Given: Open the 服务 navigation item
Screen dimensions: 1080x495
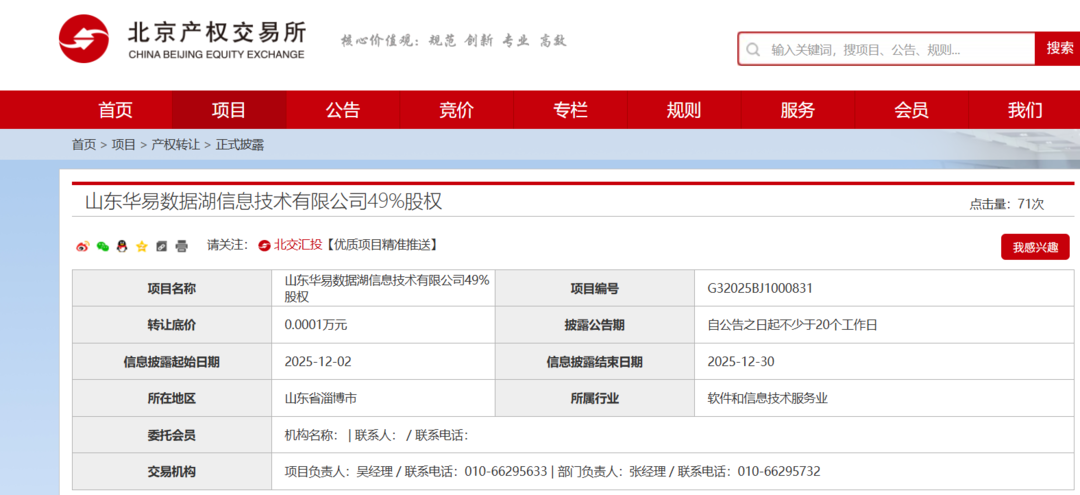Looking at the screenshot, I should point(797,110).
